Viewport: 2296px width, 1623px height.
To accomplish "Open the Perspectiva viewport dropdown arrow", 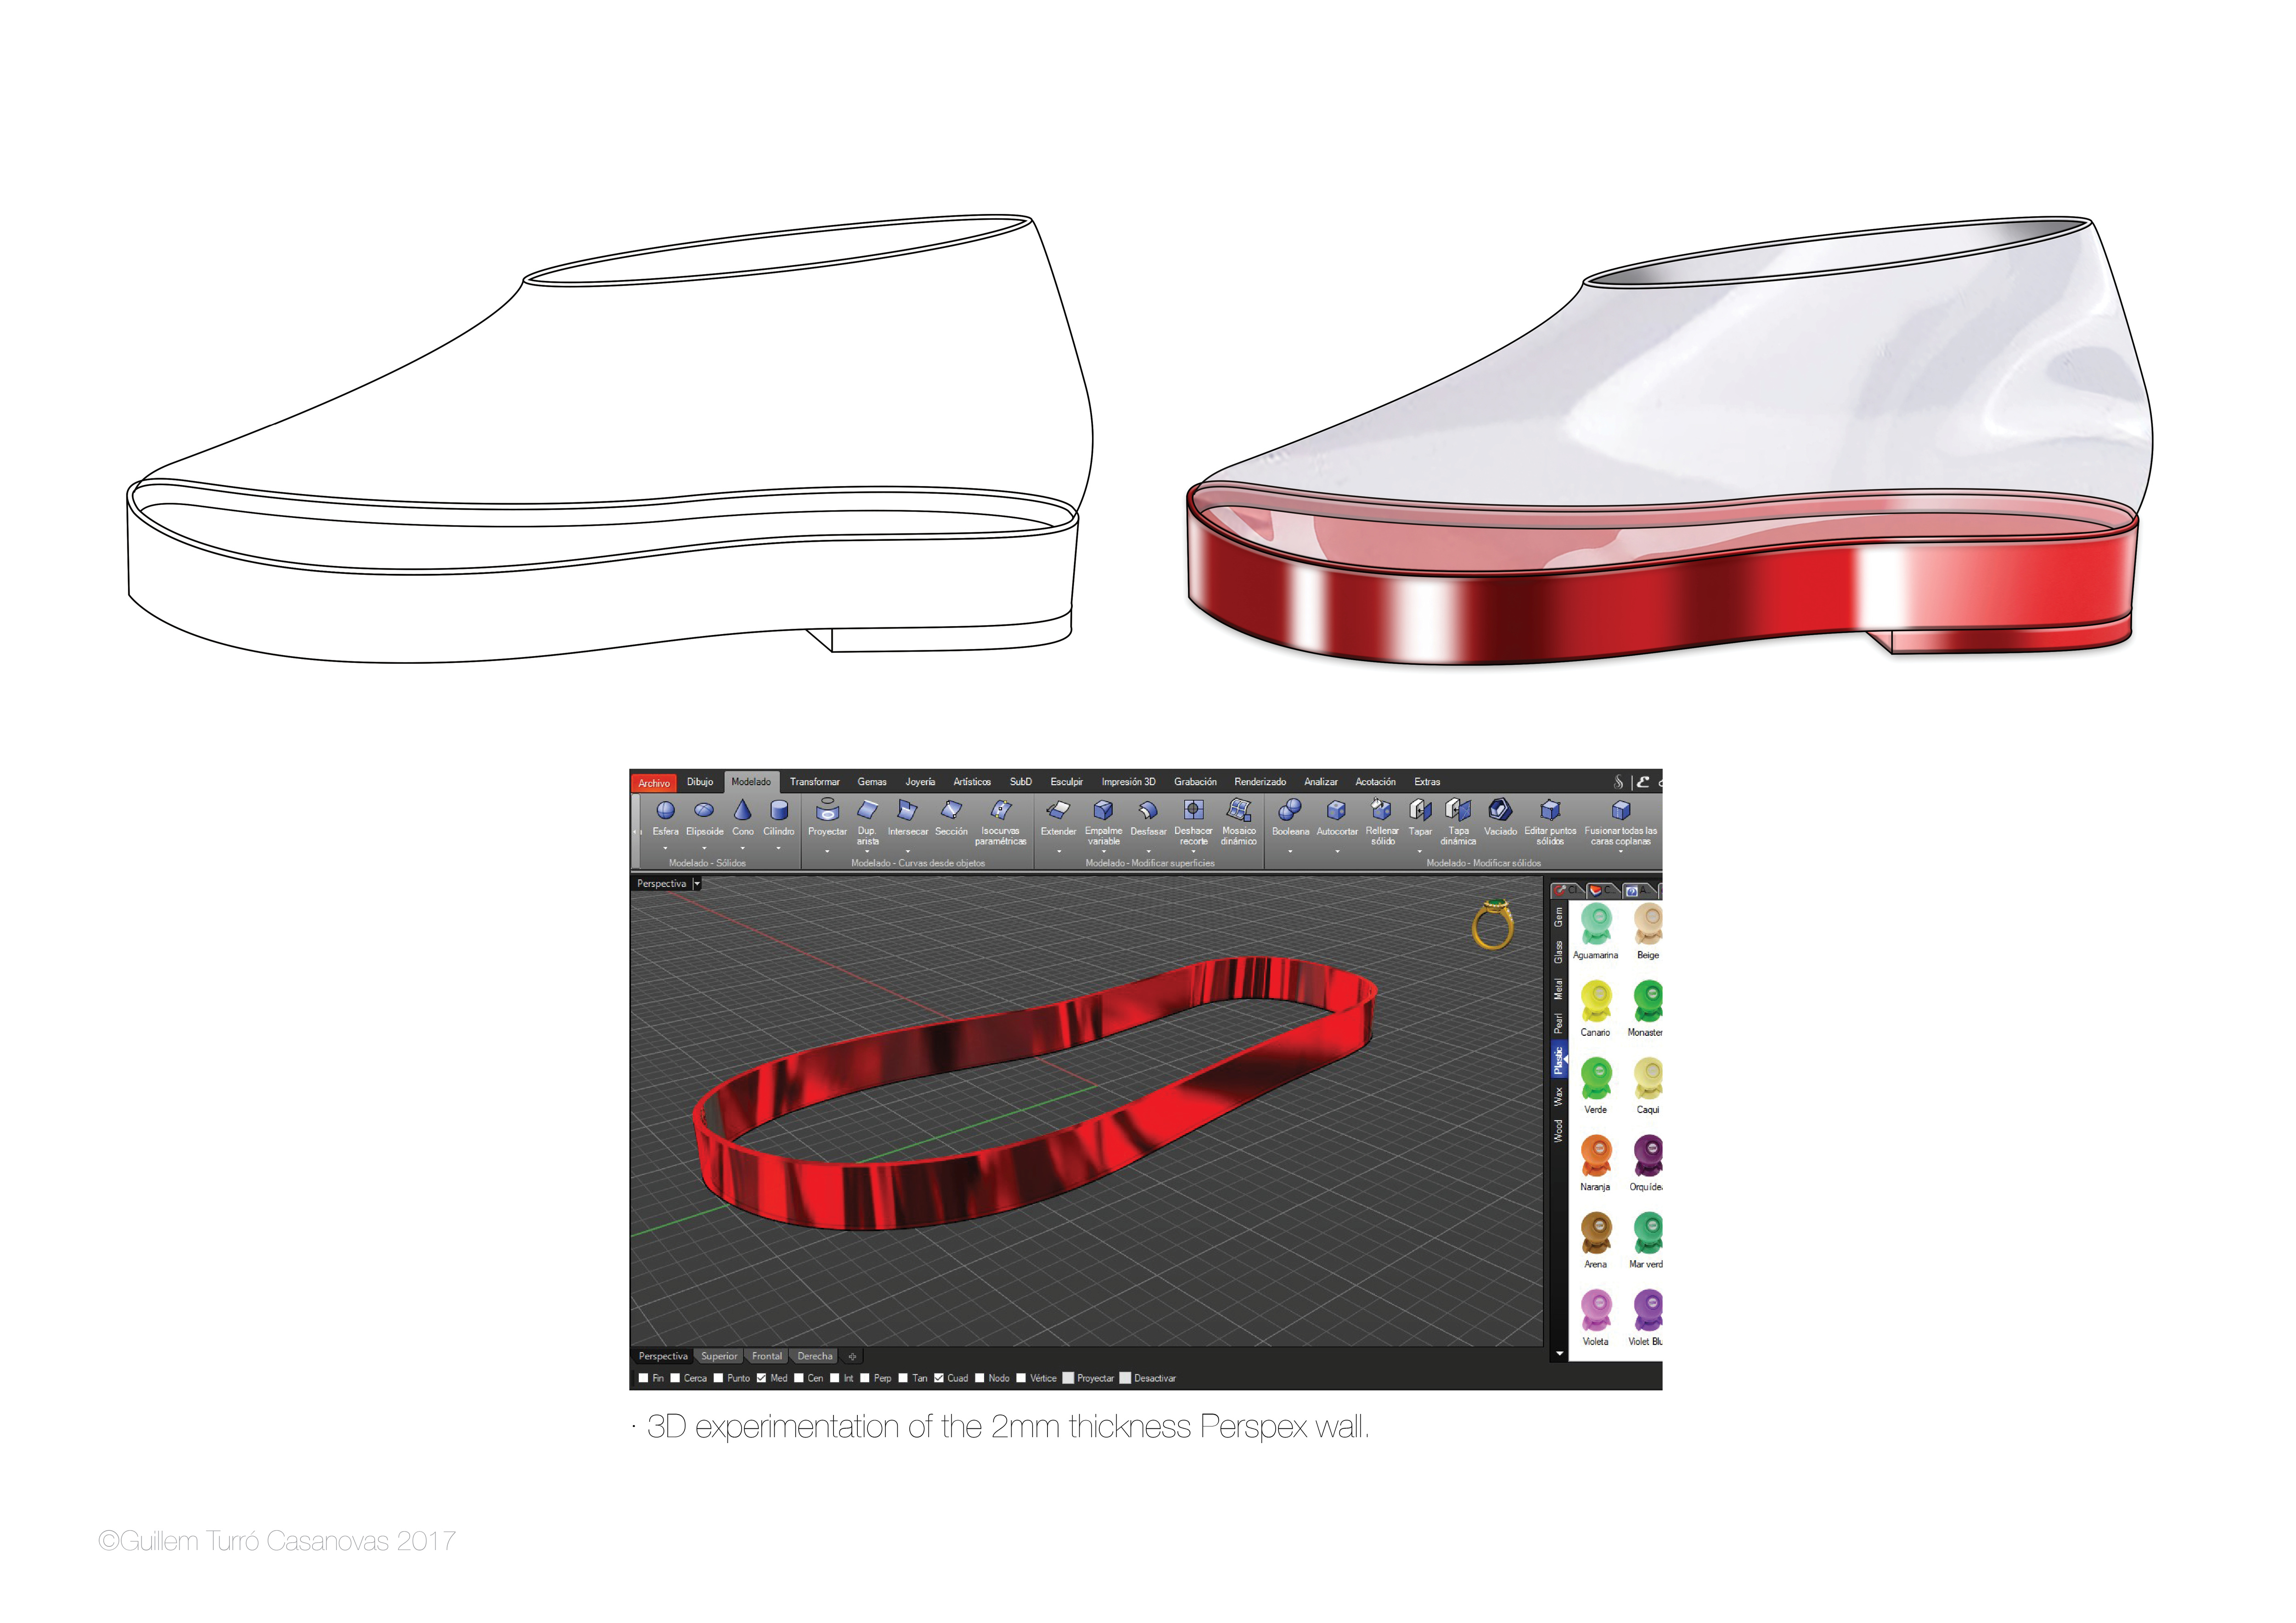I will coord(697,884).
